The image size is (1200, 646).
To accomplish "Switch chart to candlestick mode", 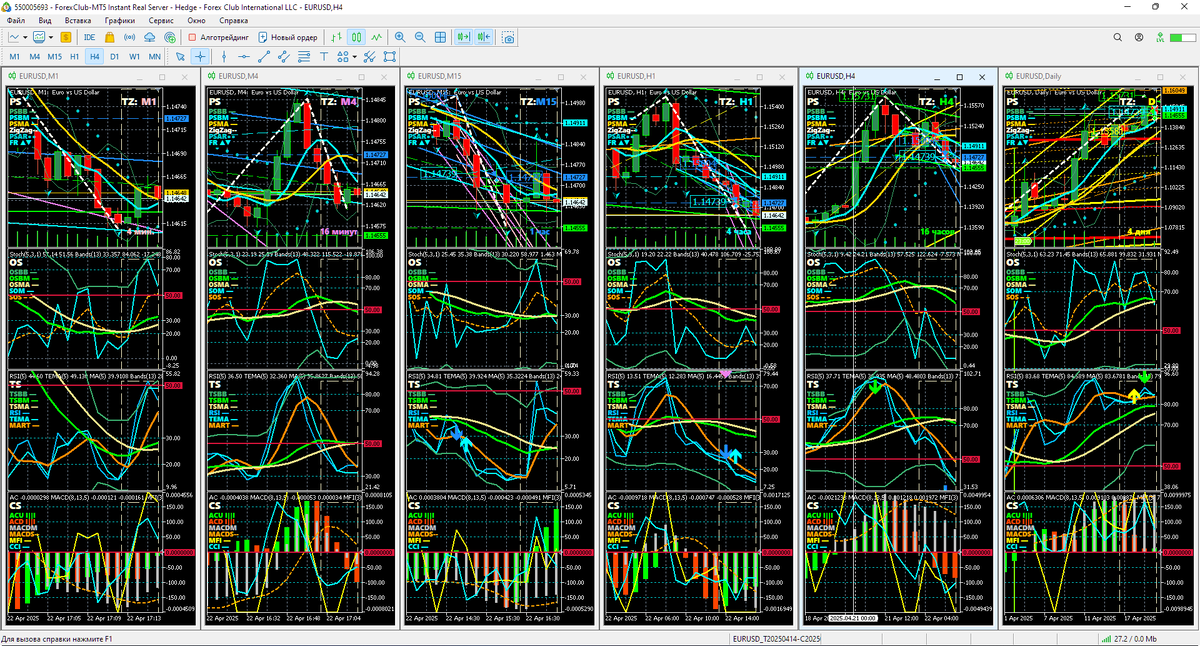I will [357, 37].
